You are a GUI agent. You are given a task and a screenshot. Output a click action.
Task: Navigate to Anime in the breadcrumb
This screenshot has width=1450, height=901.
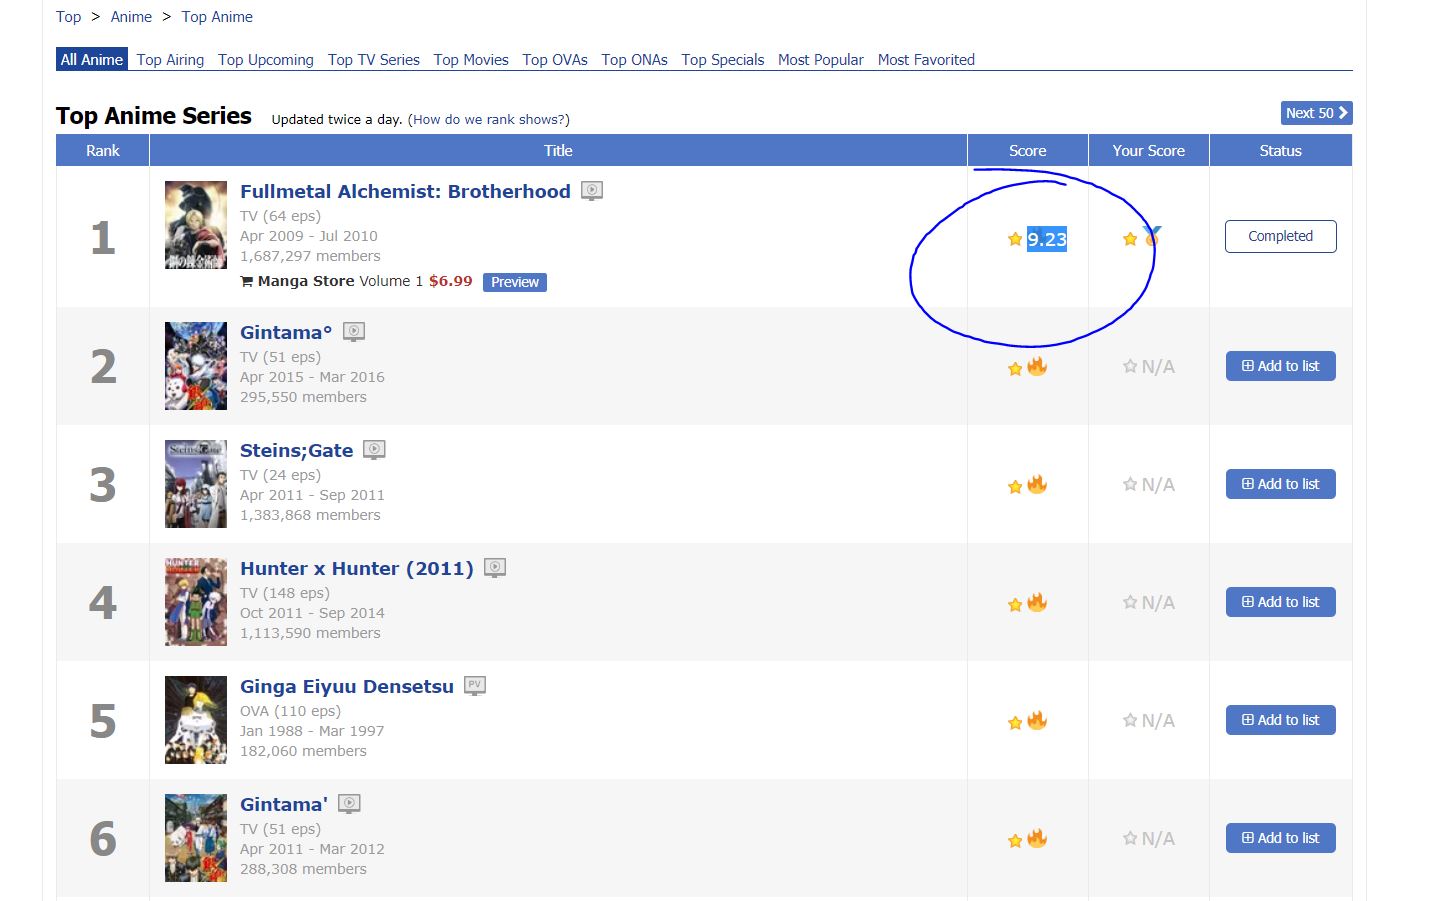click(x=131, y=17)
